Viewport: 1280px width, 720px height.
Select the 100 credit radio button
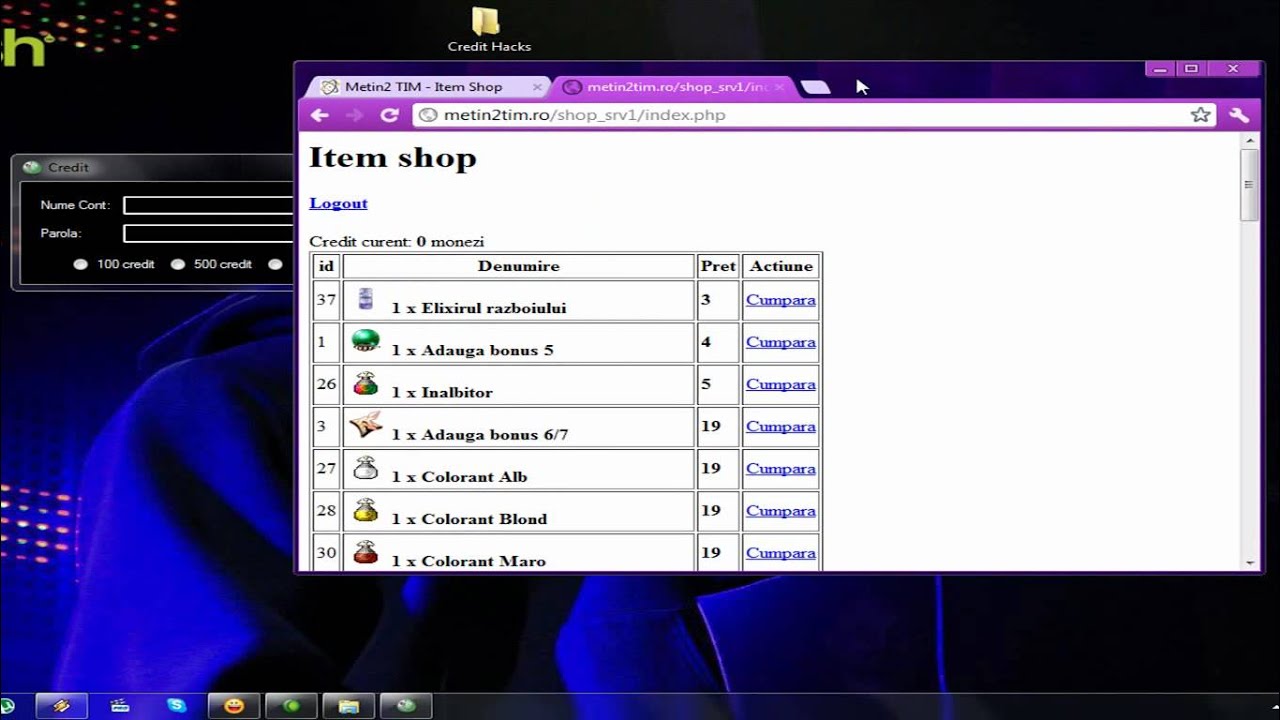pyautogui.click(x=81, y=264)
